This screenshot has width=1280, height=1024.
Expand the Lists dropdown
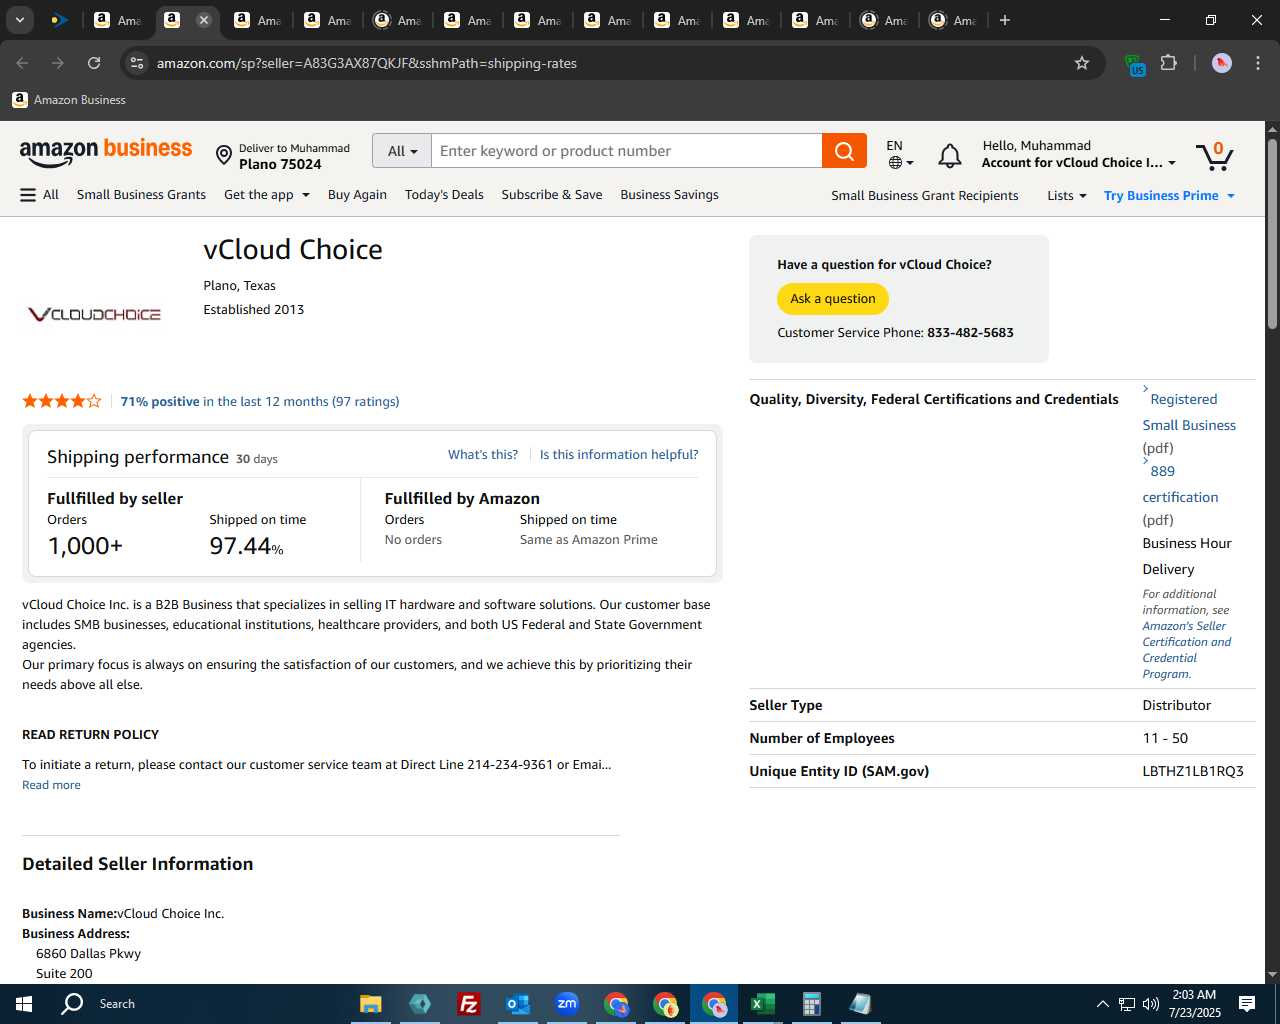click(1067, 196)
